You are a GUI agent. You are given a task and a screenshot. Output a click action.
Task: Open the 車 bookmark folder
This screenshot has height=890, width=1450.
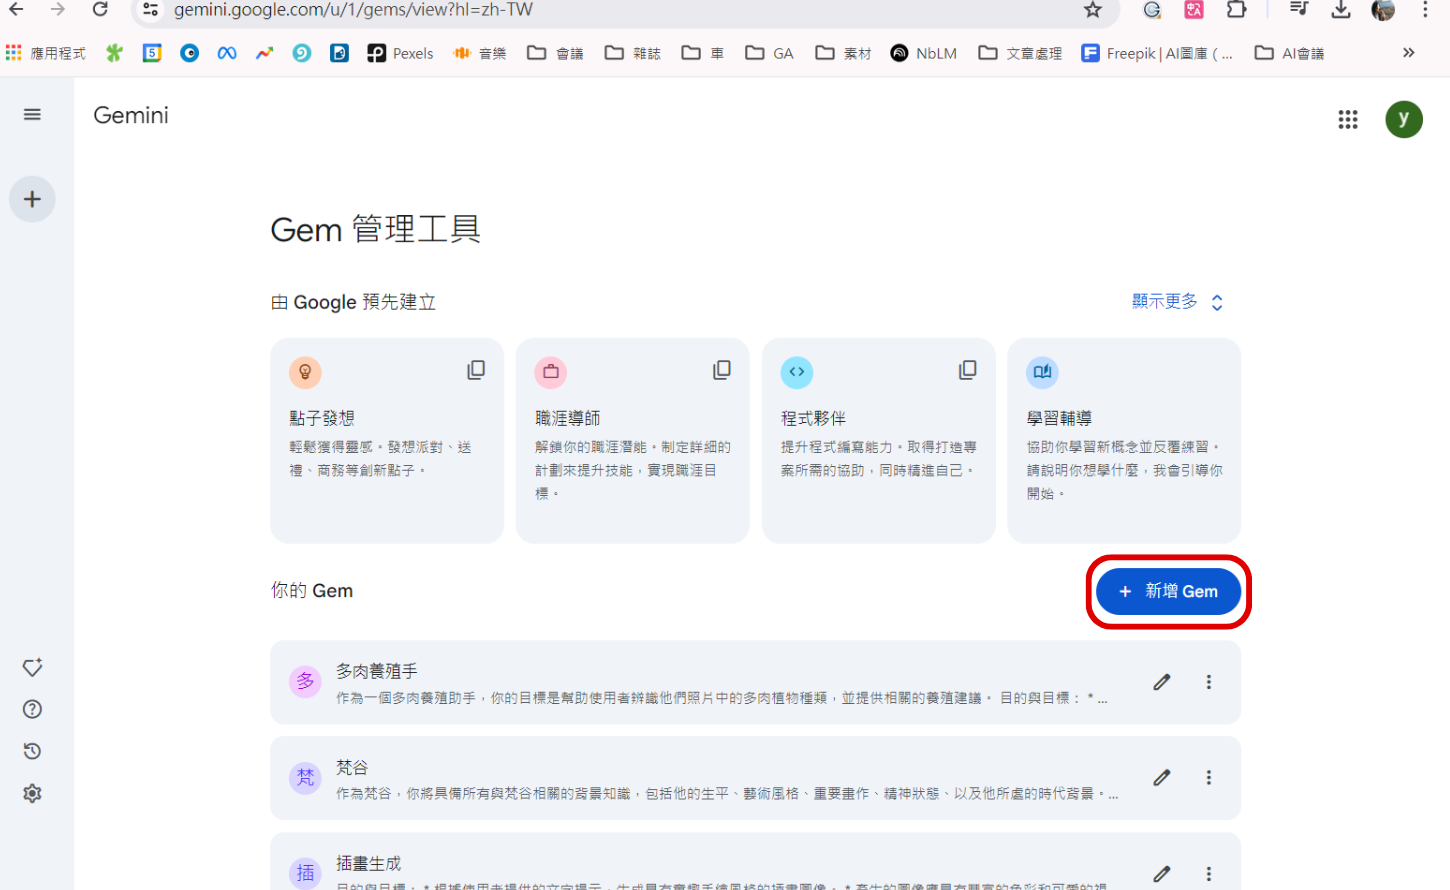pyautogui.click(x=703, y=53)
